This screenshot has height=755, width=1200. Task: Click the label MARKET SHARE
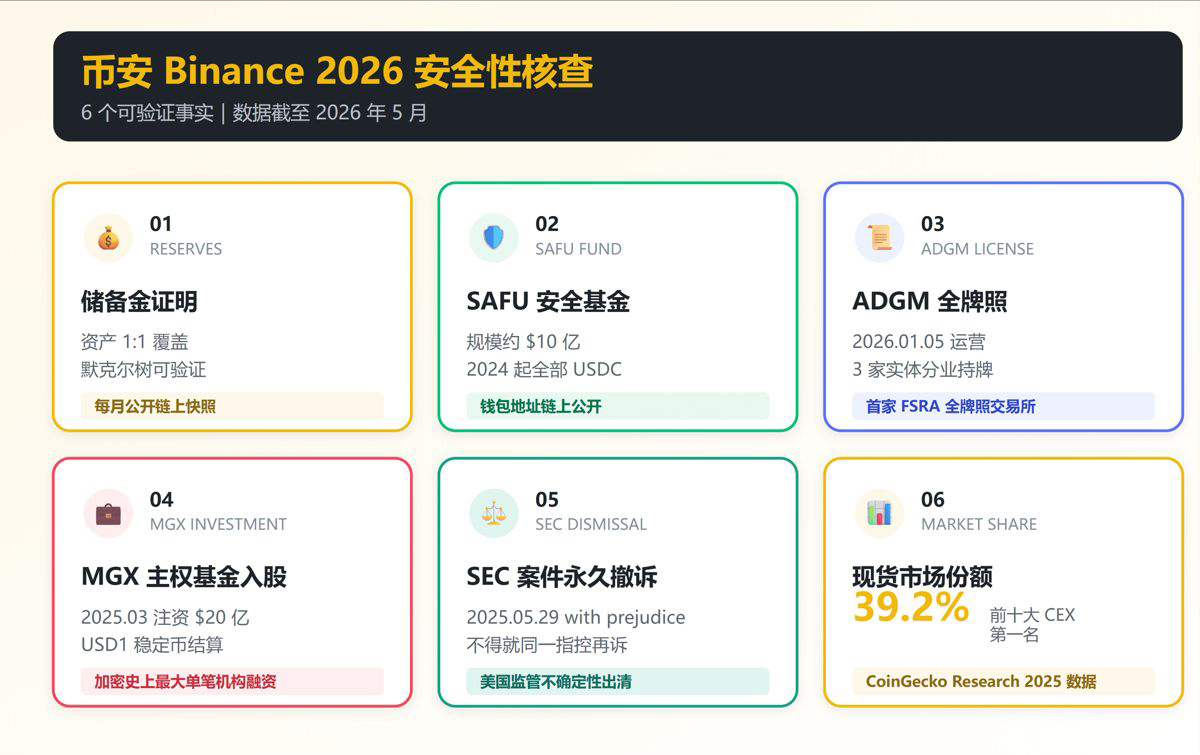pos(979,524)
